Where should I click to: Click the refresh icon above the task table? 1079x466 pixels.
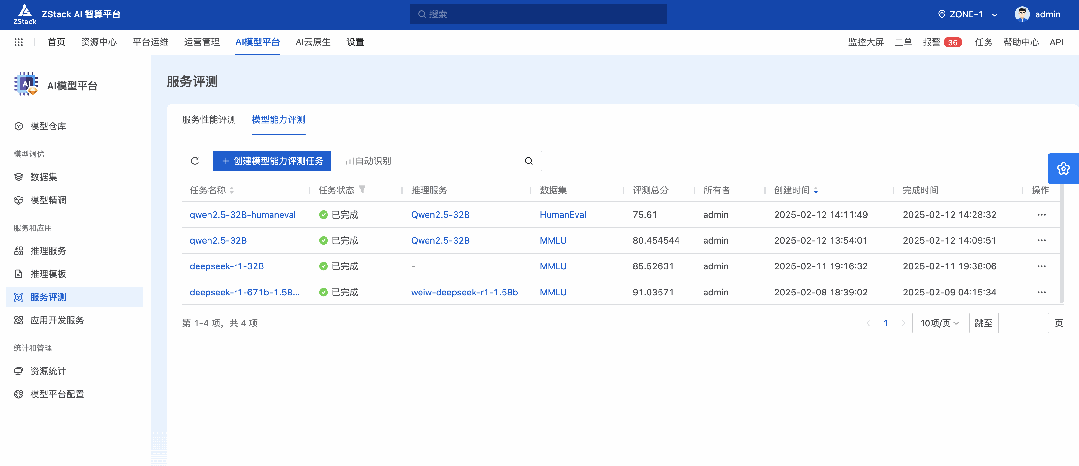tap(194, 161)
